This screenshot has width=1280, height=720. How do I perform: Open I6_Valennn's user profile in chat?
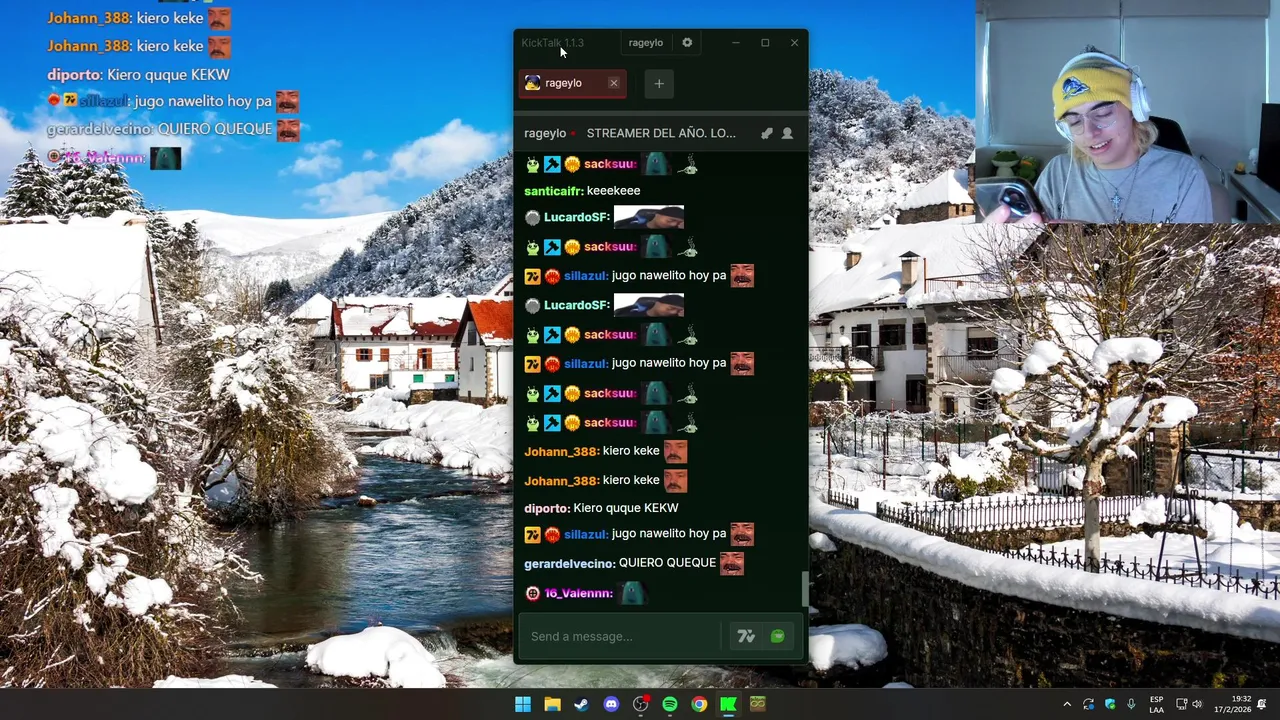click(578, 594)
